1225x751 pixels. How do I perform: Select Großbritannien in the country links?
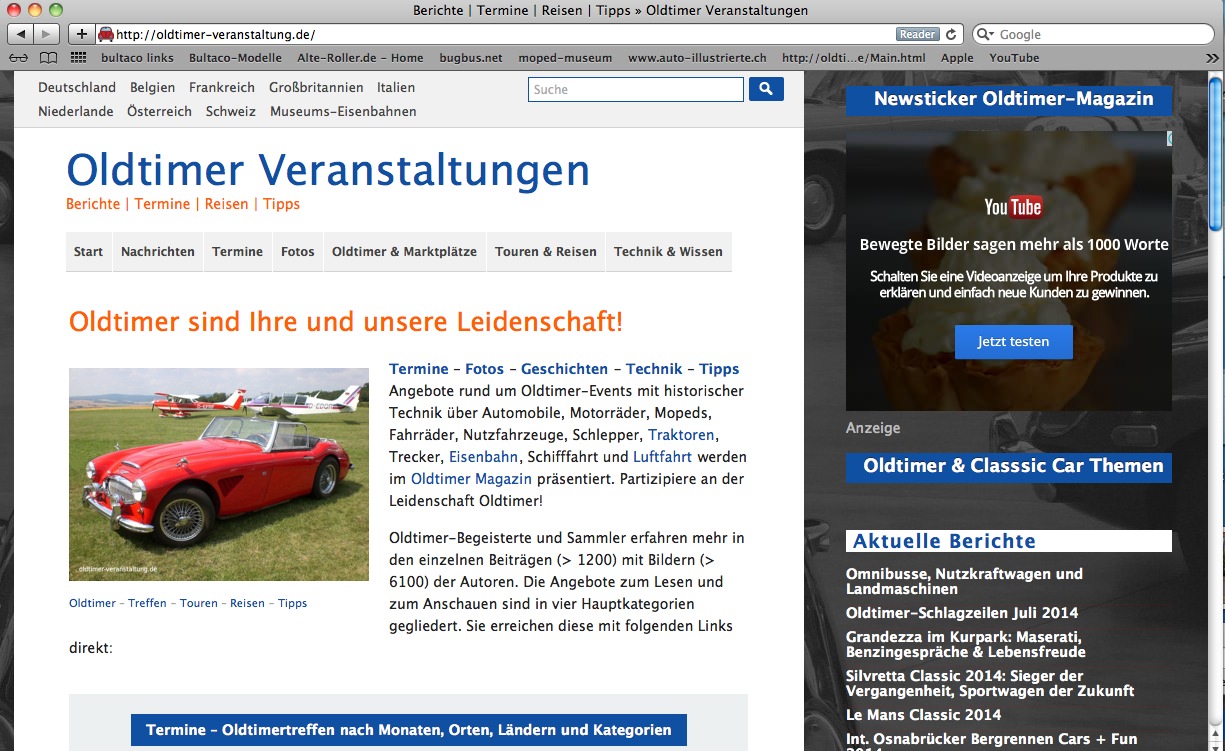tap(316, 88)
